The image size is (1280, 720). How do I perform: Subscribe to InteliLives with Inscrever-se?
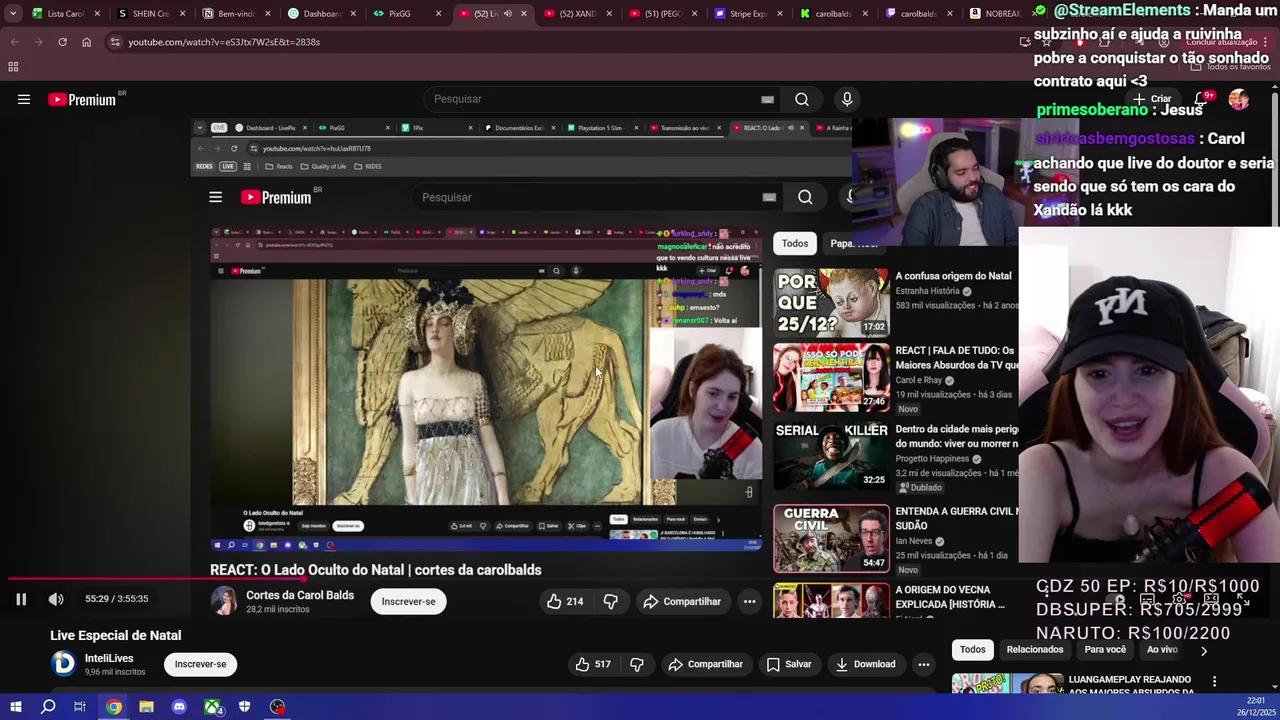pos(200,664)
